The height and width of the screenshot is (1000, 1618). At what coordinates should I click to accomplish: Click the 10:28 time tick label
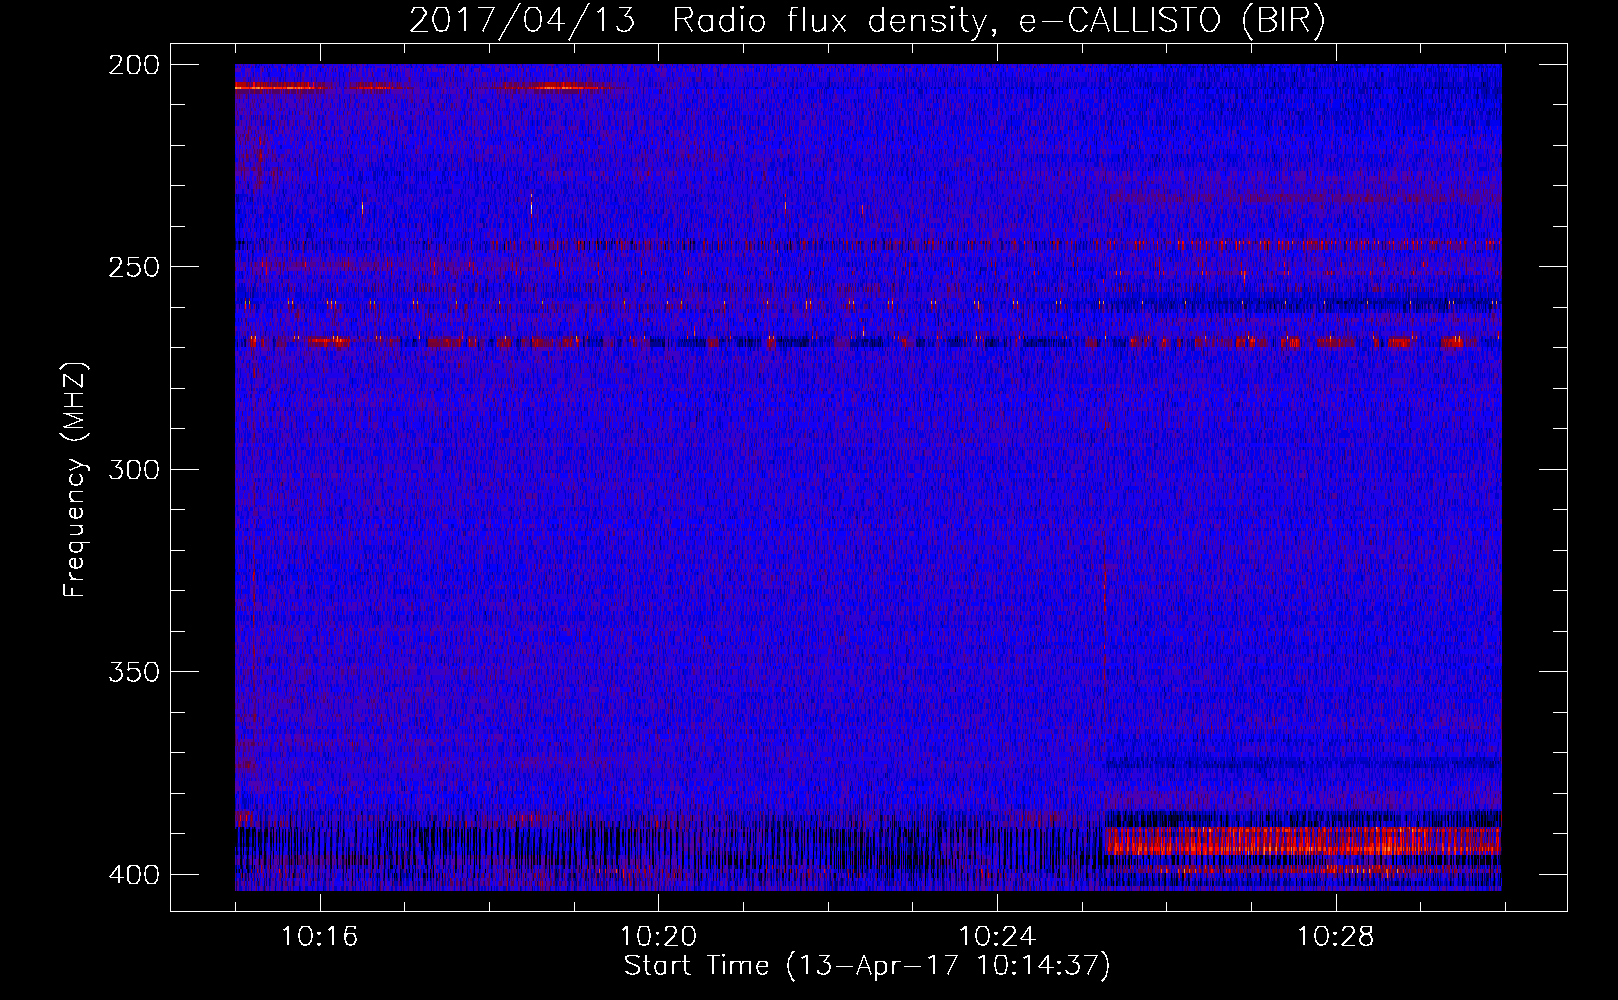click(x=1336, y=937)
